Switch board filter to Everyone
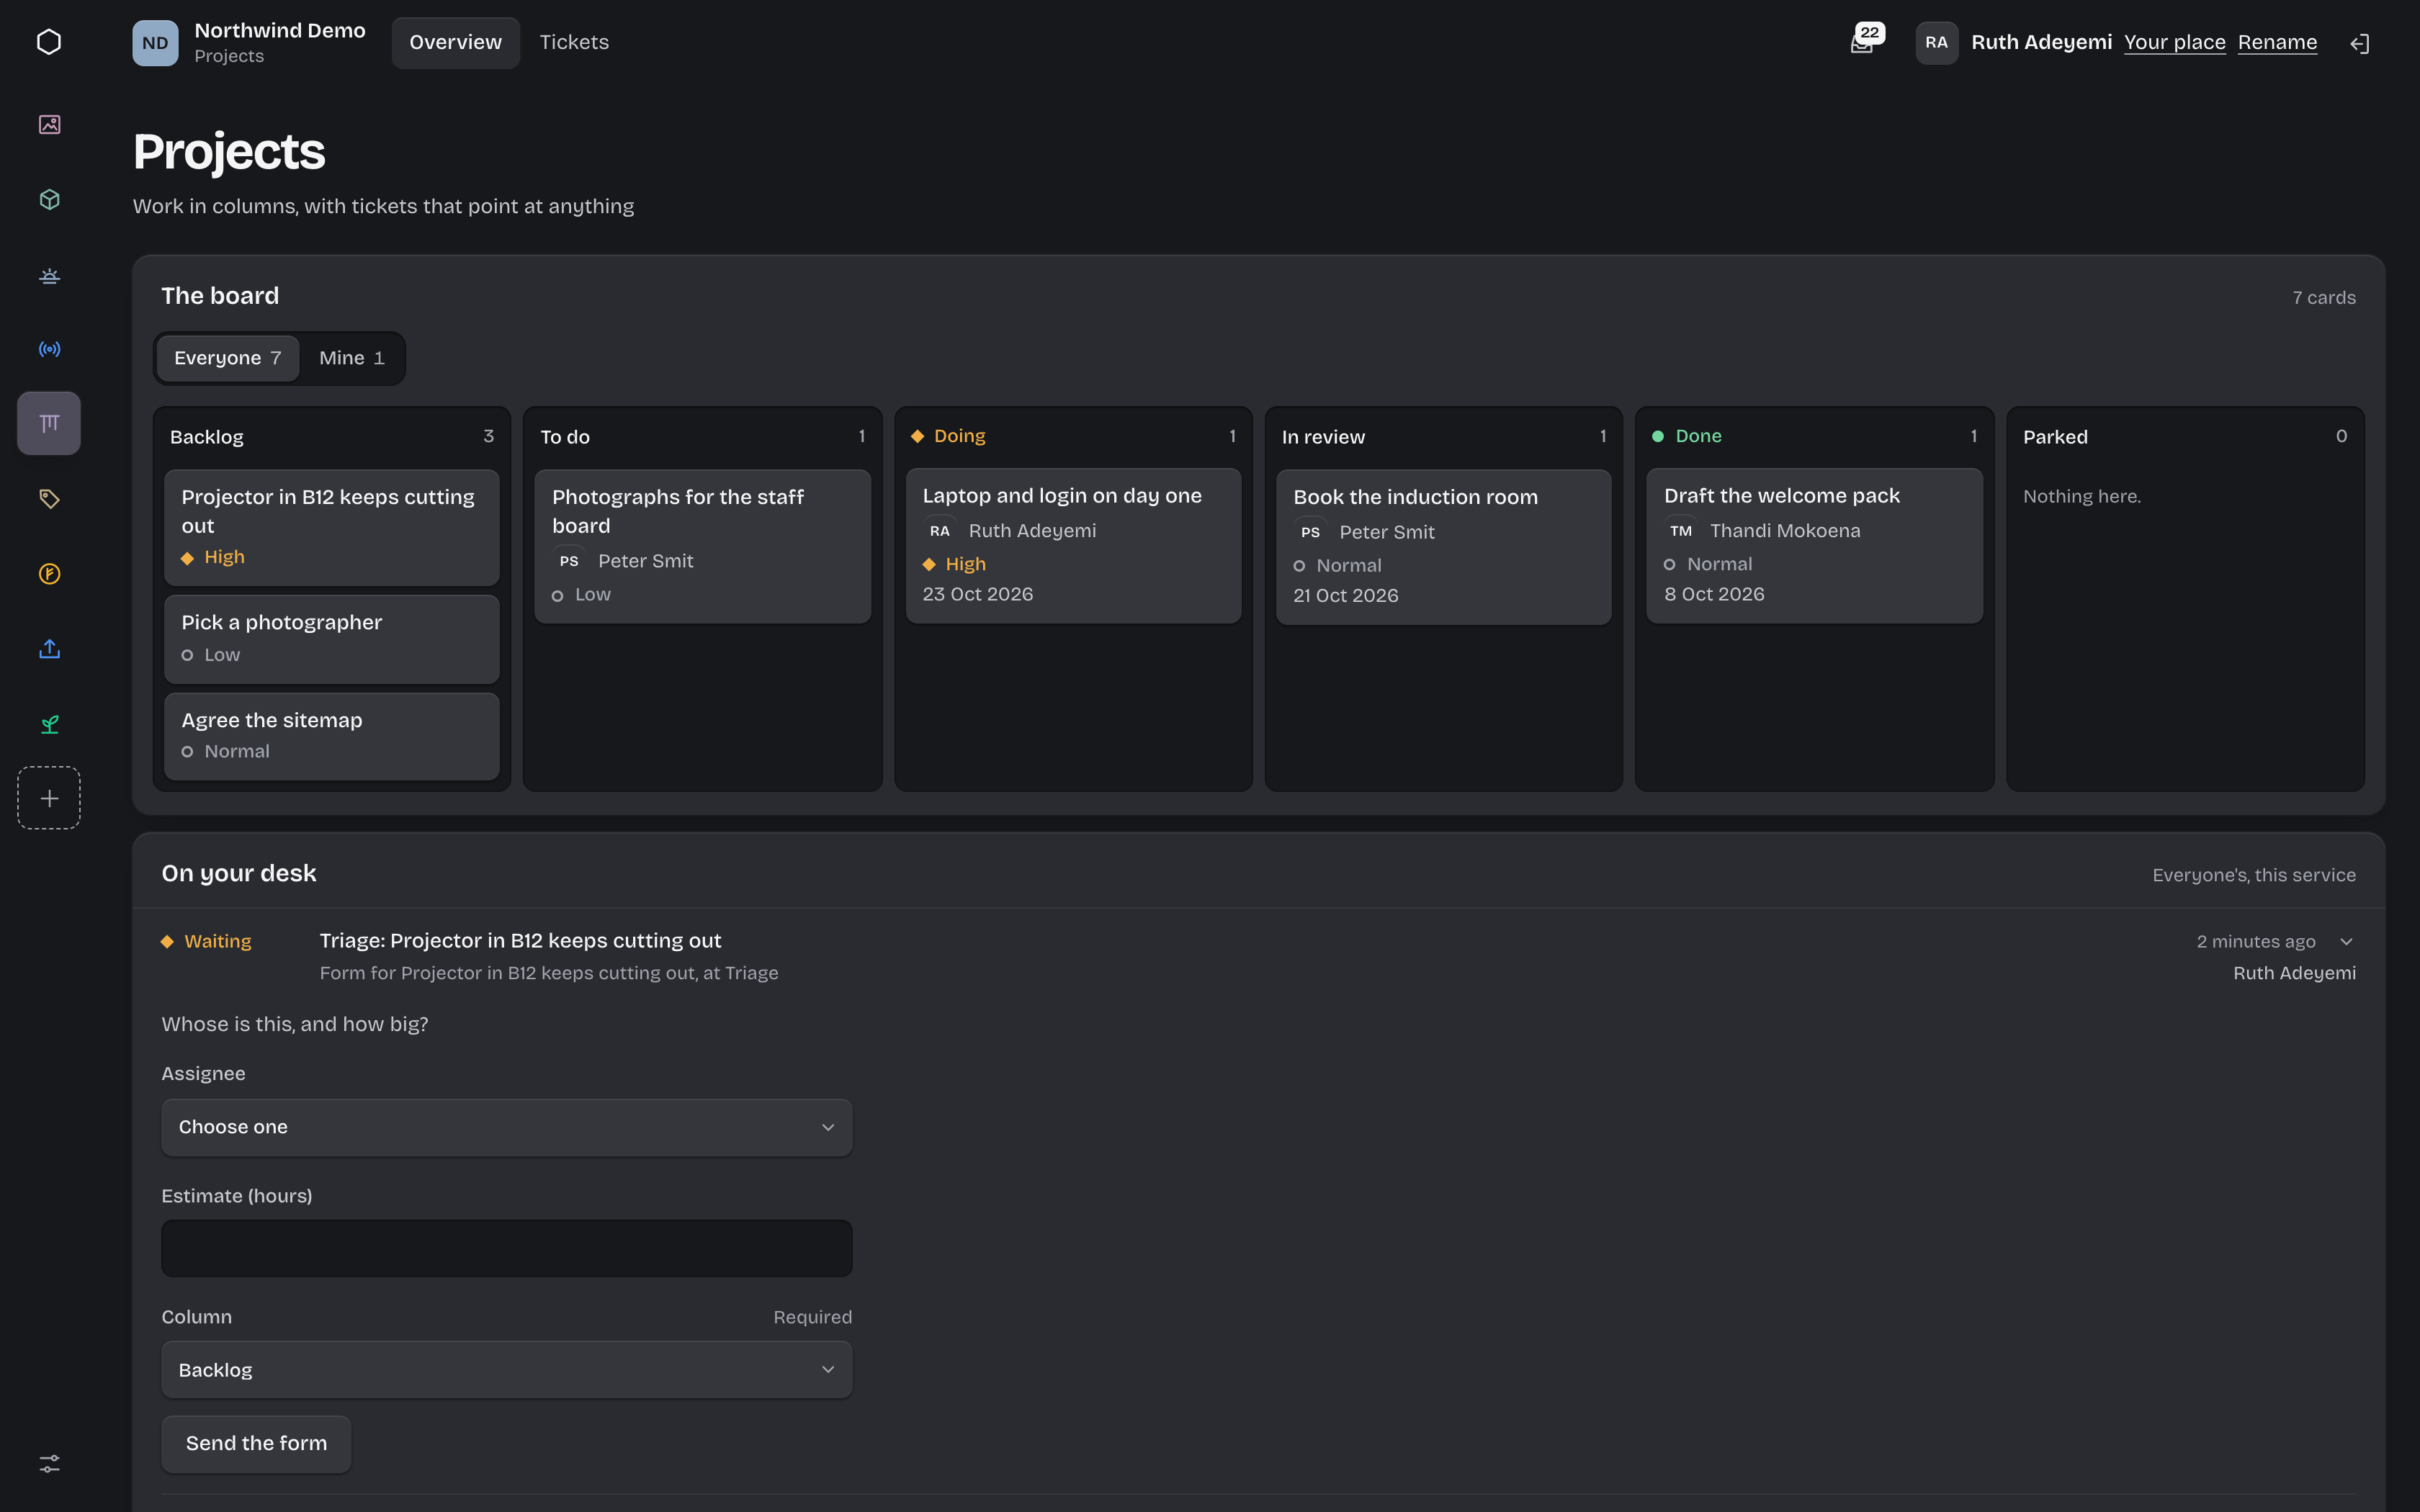2420x1512 pixels. (x=228, y=358)
